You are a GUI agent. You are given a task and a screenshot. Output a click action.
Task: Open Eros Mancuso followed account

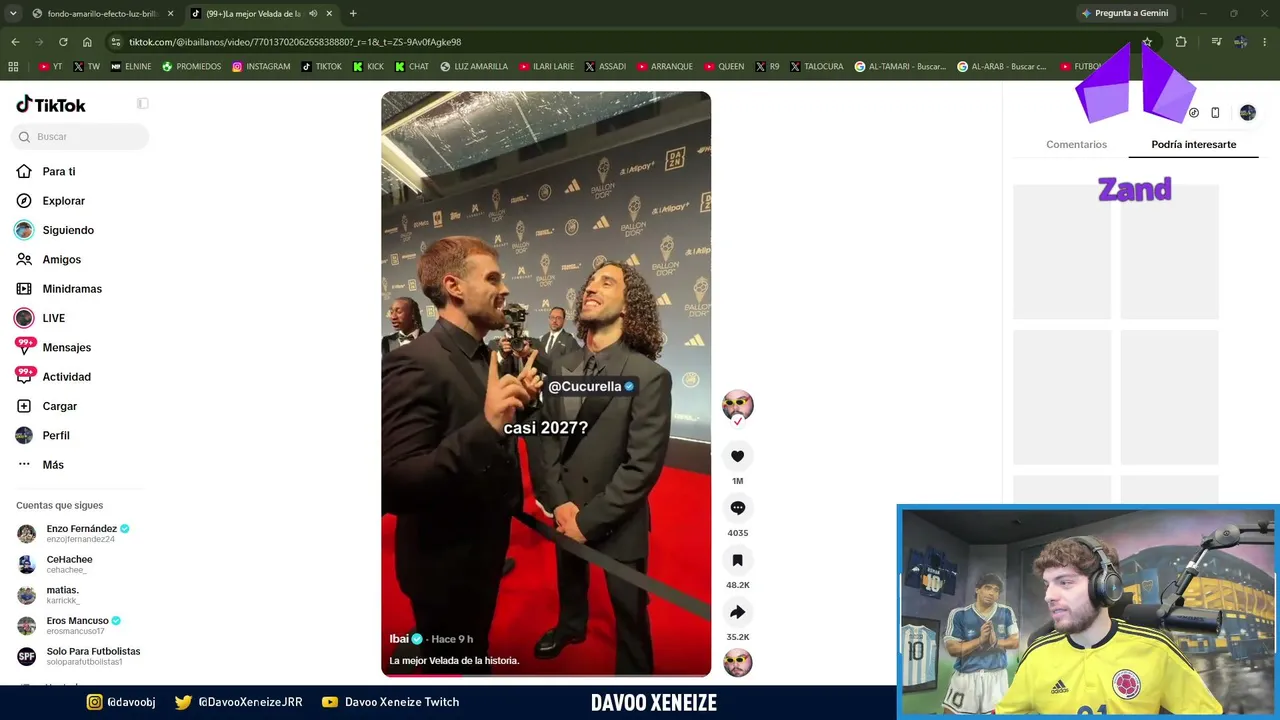[80, 625]
